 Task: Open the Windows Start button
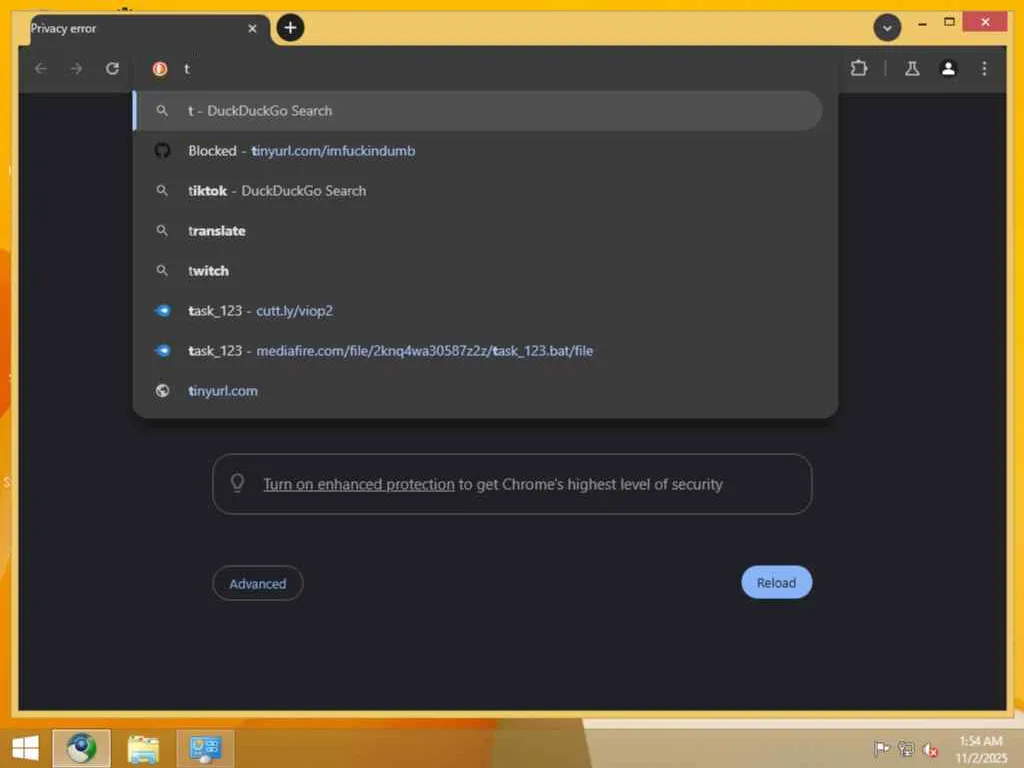coord(25,748)
